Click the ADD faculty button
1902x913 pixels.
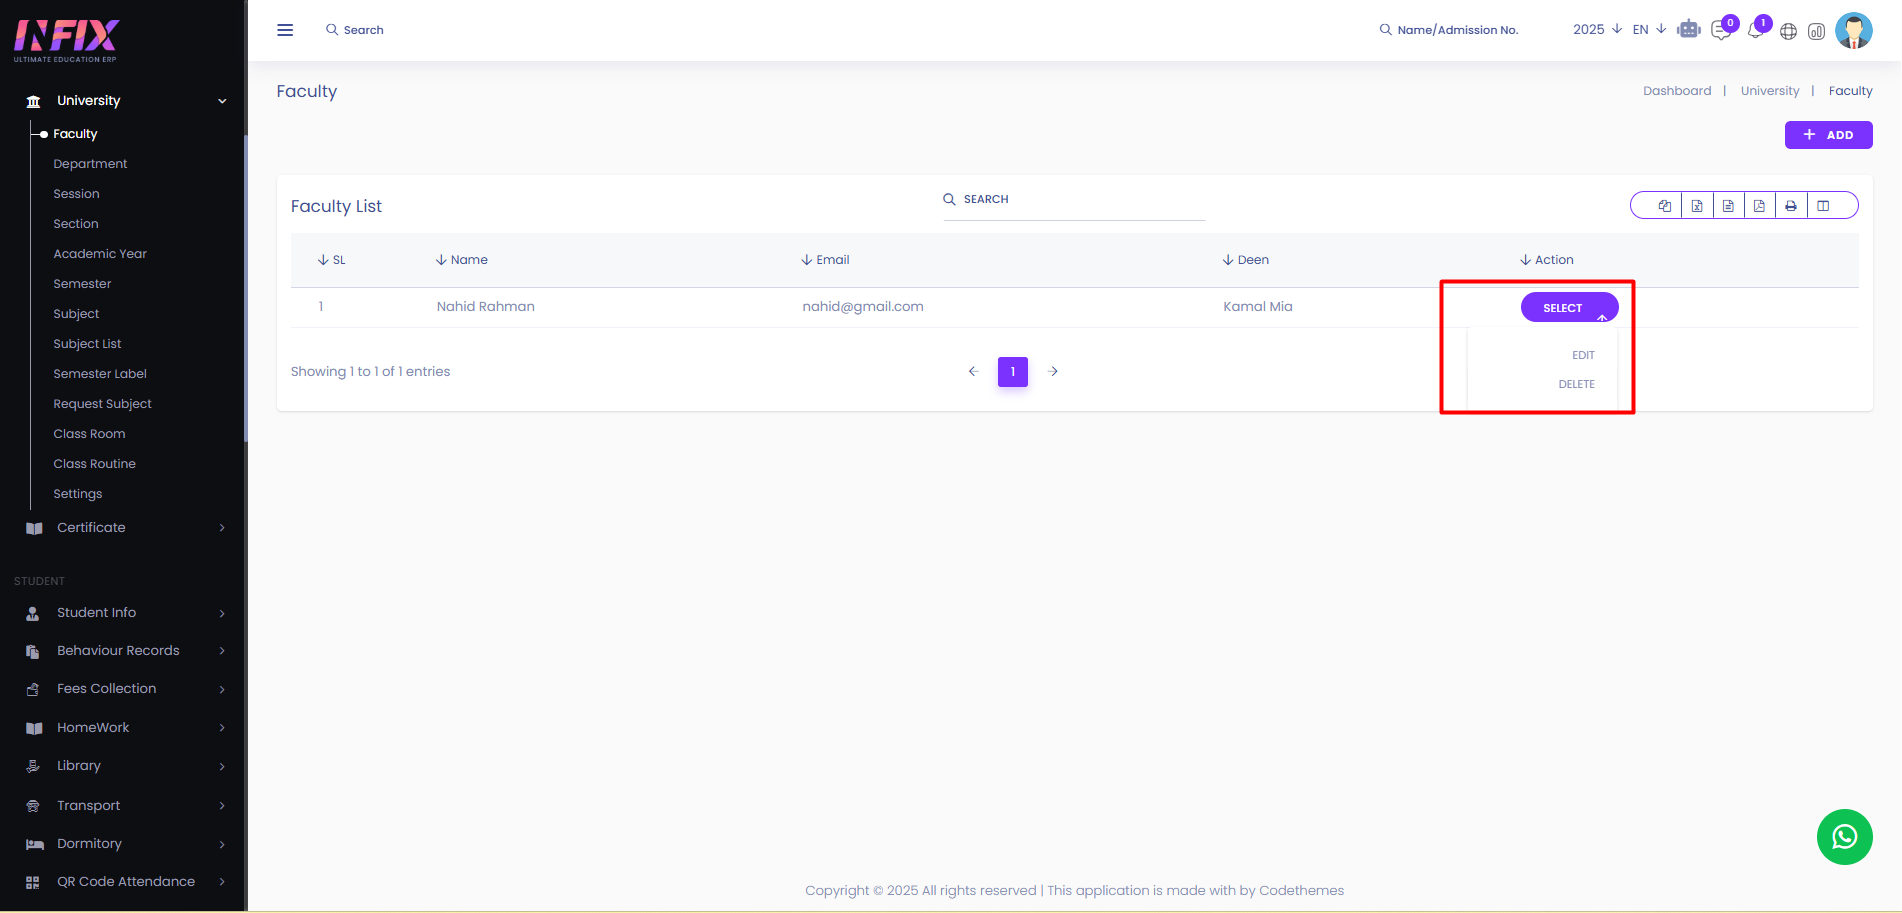click(x=1828, y=135)
